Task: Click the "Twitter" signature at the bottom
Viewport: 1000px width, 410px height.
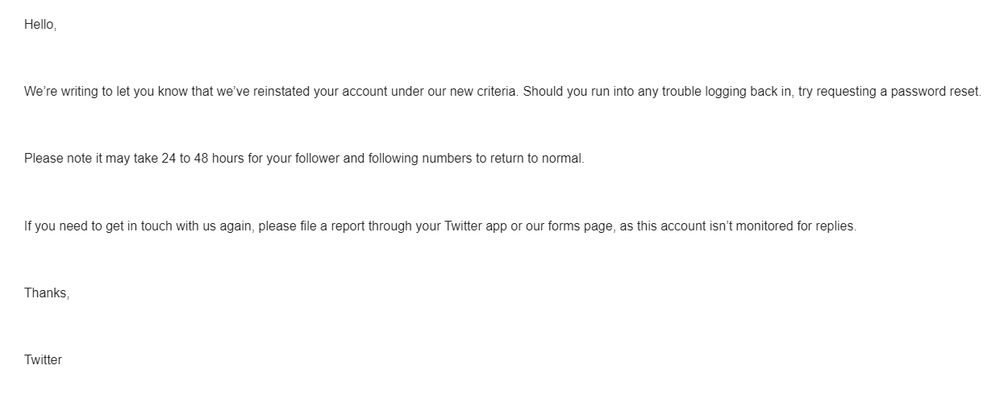Action: coord(43,360)
